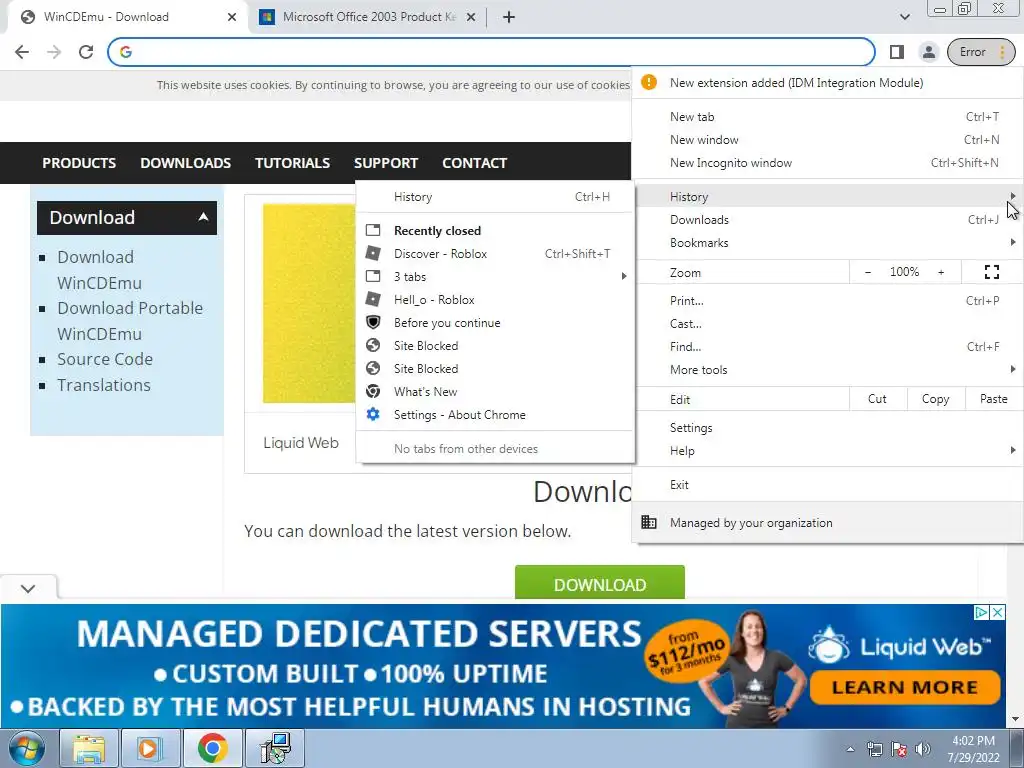Click the DOWNLOADS nav item
The width and height of the screenshot is (1024, 768).
point(185,163)
